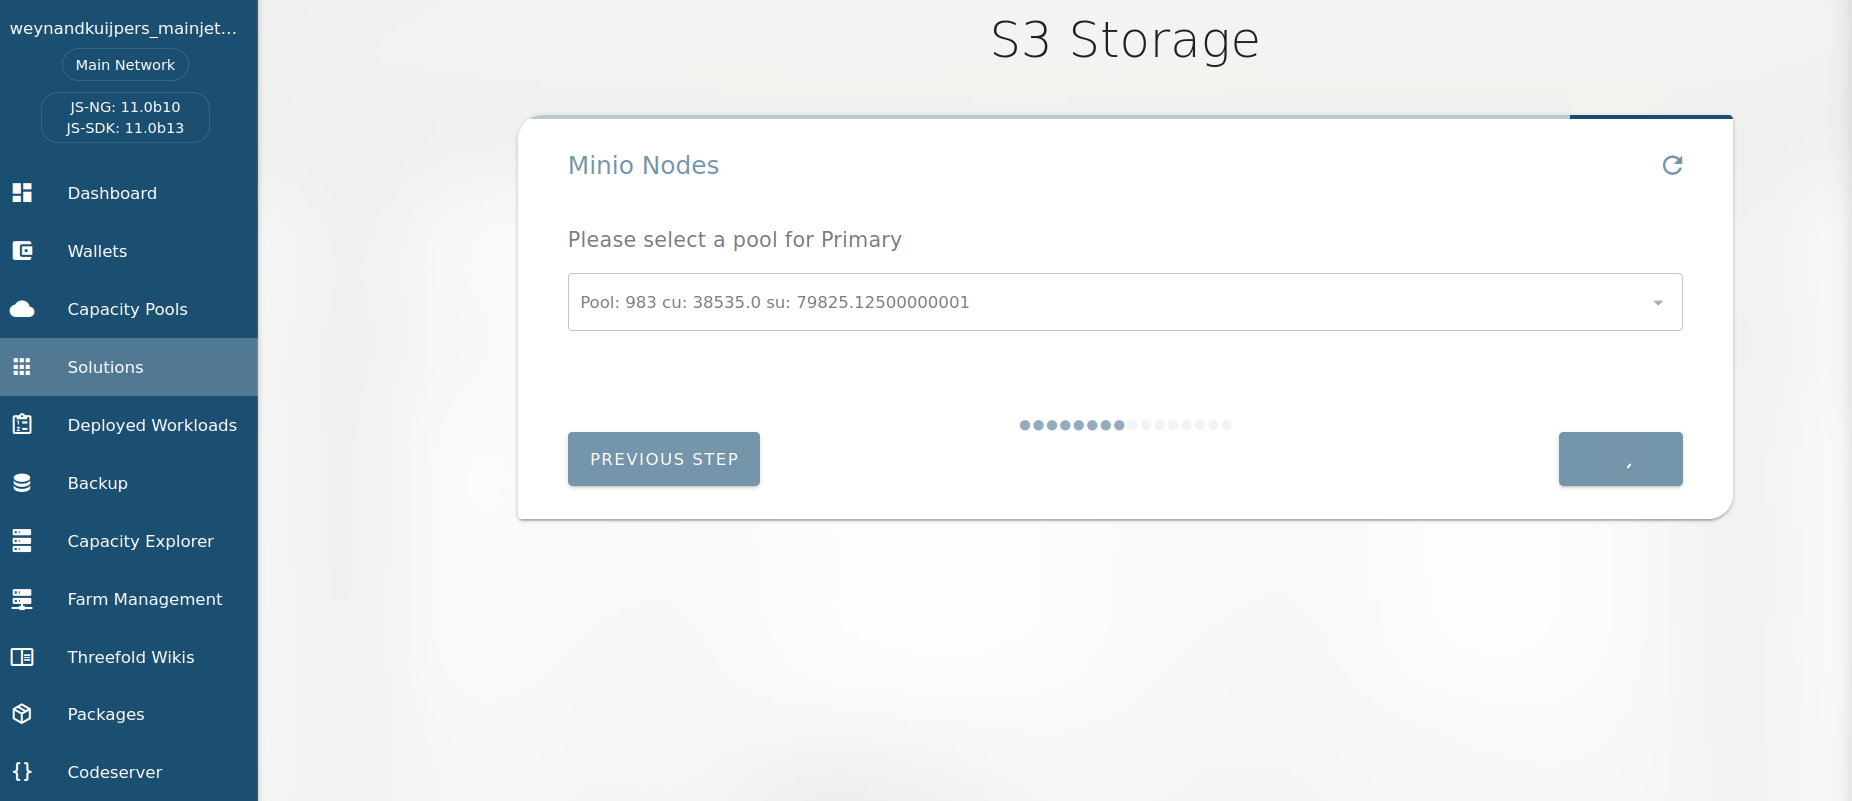1852x801 pixels.
Task: Open Deployed Workloads via its clipboard icon
Action: coord(22,424)
